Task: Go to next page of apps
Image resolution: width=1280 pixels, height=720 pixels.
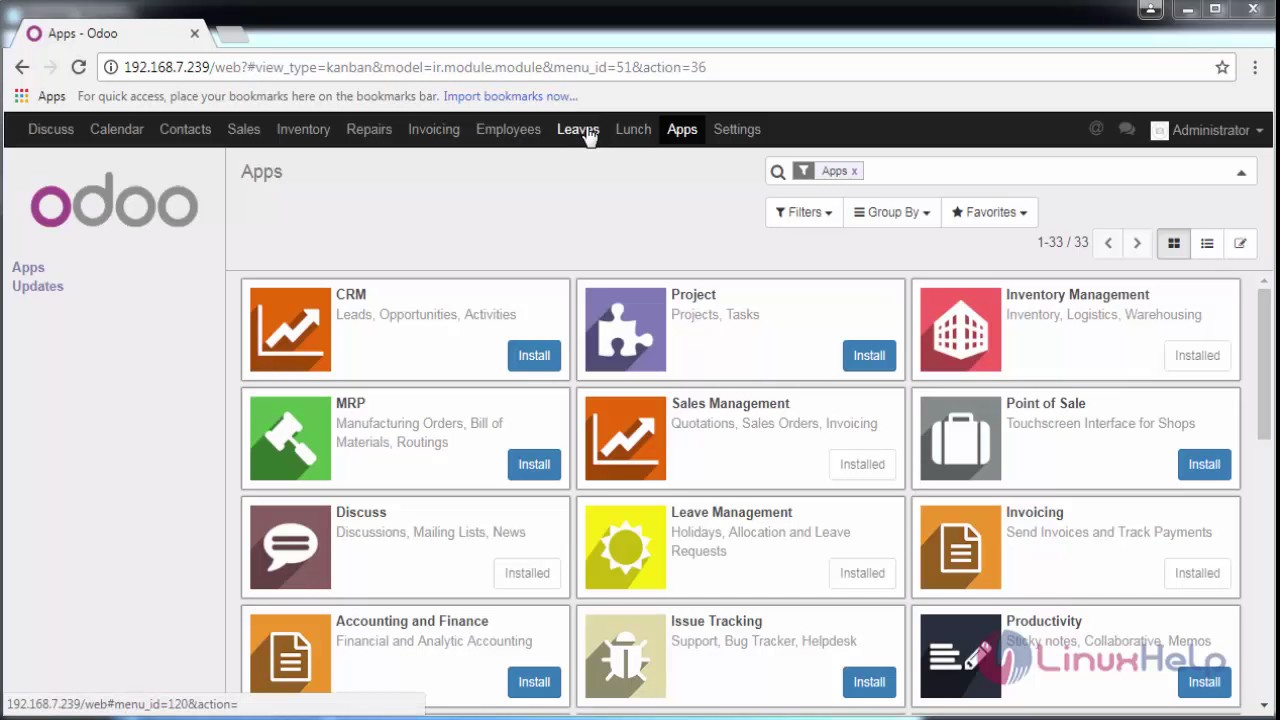Action: click(x=1137, y=243)
